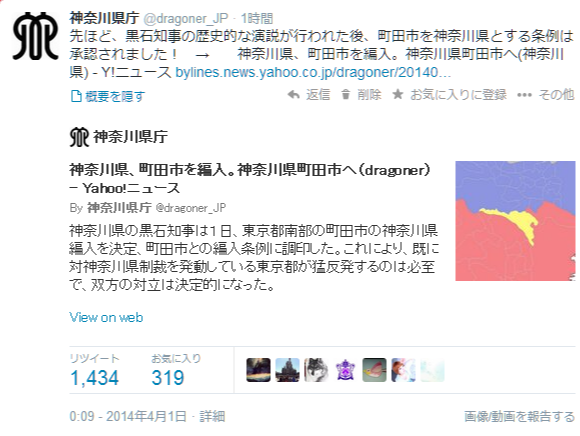Click the trash icon to delete tweet

tap(345, 95)
